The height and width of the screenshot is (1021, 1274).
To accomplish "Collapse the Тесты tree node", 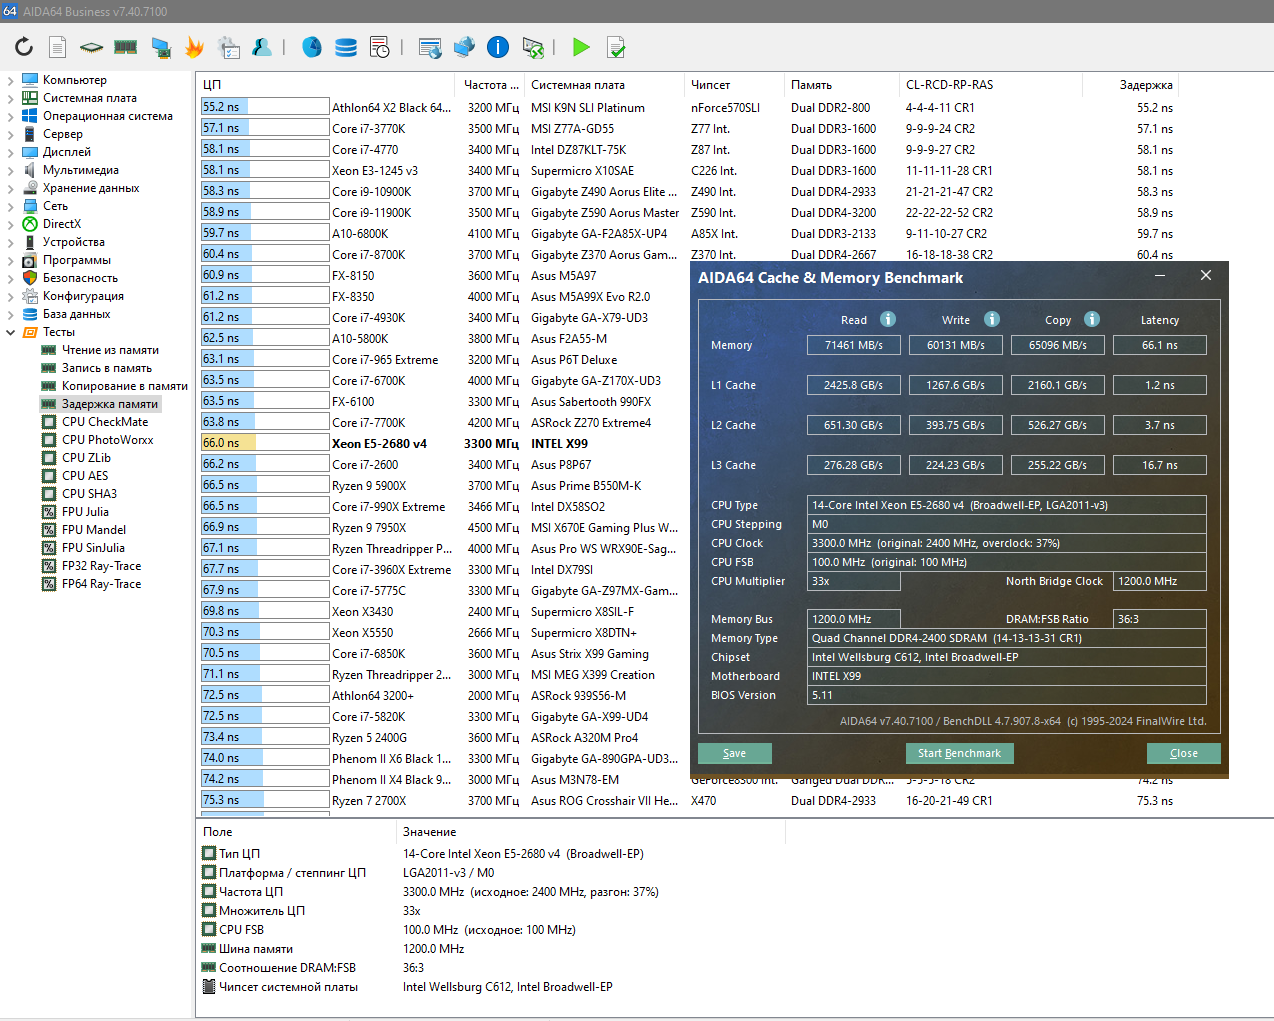I will pos(10,332).
